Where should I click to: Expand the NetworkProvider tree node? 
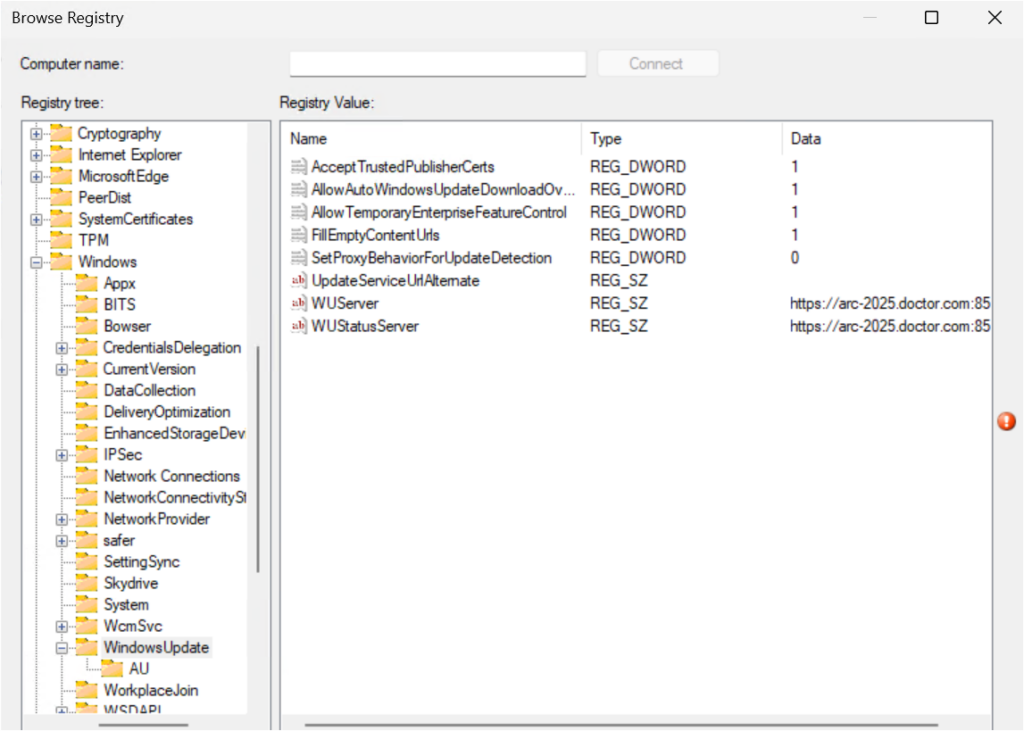click(x=62, y=519)
